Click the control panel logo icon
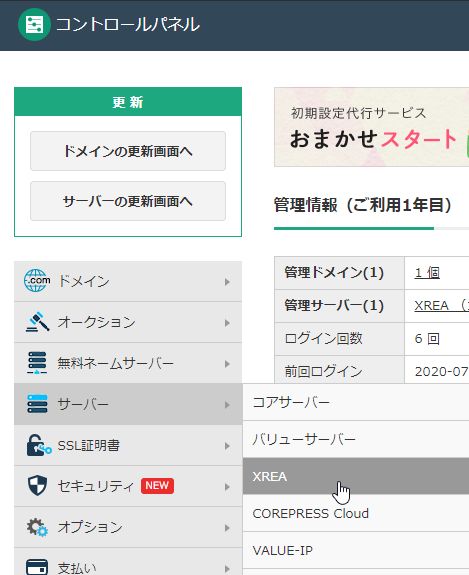This screenshot has height=575, width=469. (34, 24)
